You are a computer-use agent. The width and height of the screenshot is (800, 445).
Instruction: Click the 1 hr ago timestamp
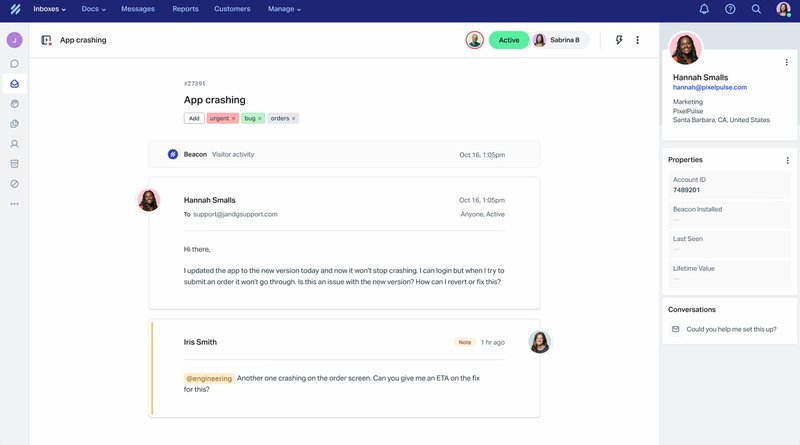[x=492, y=342]
